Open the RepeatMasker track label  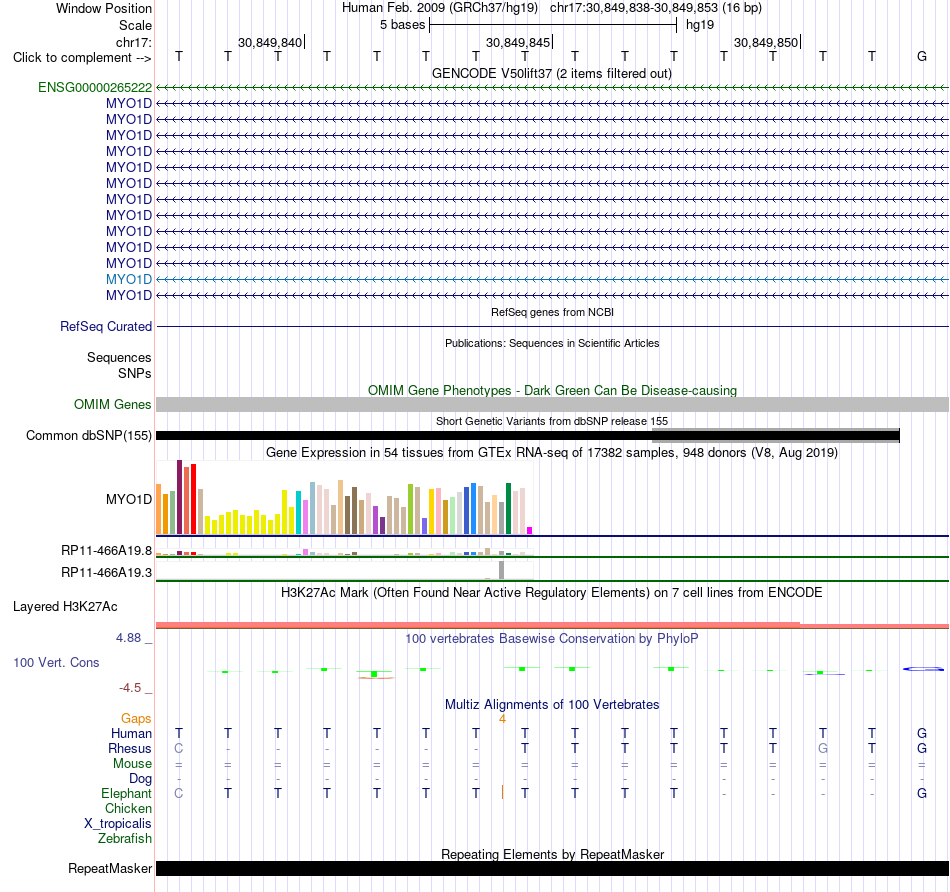(110, 868)
